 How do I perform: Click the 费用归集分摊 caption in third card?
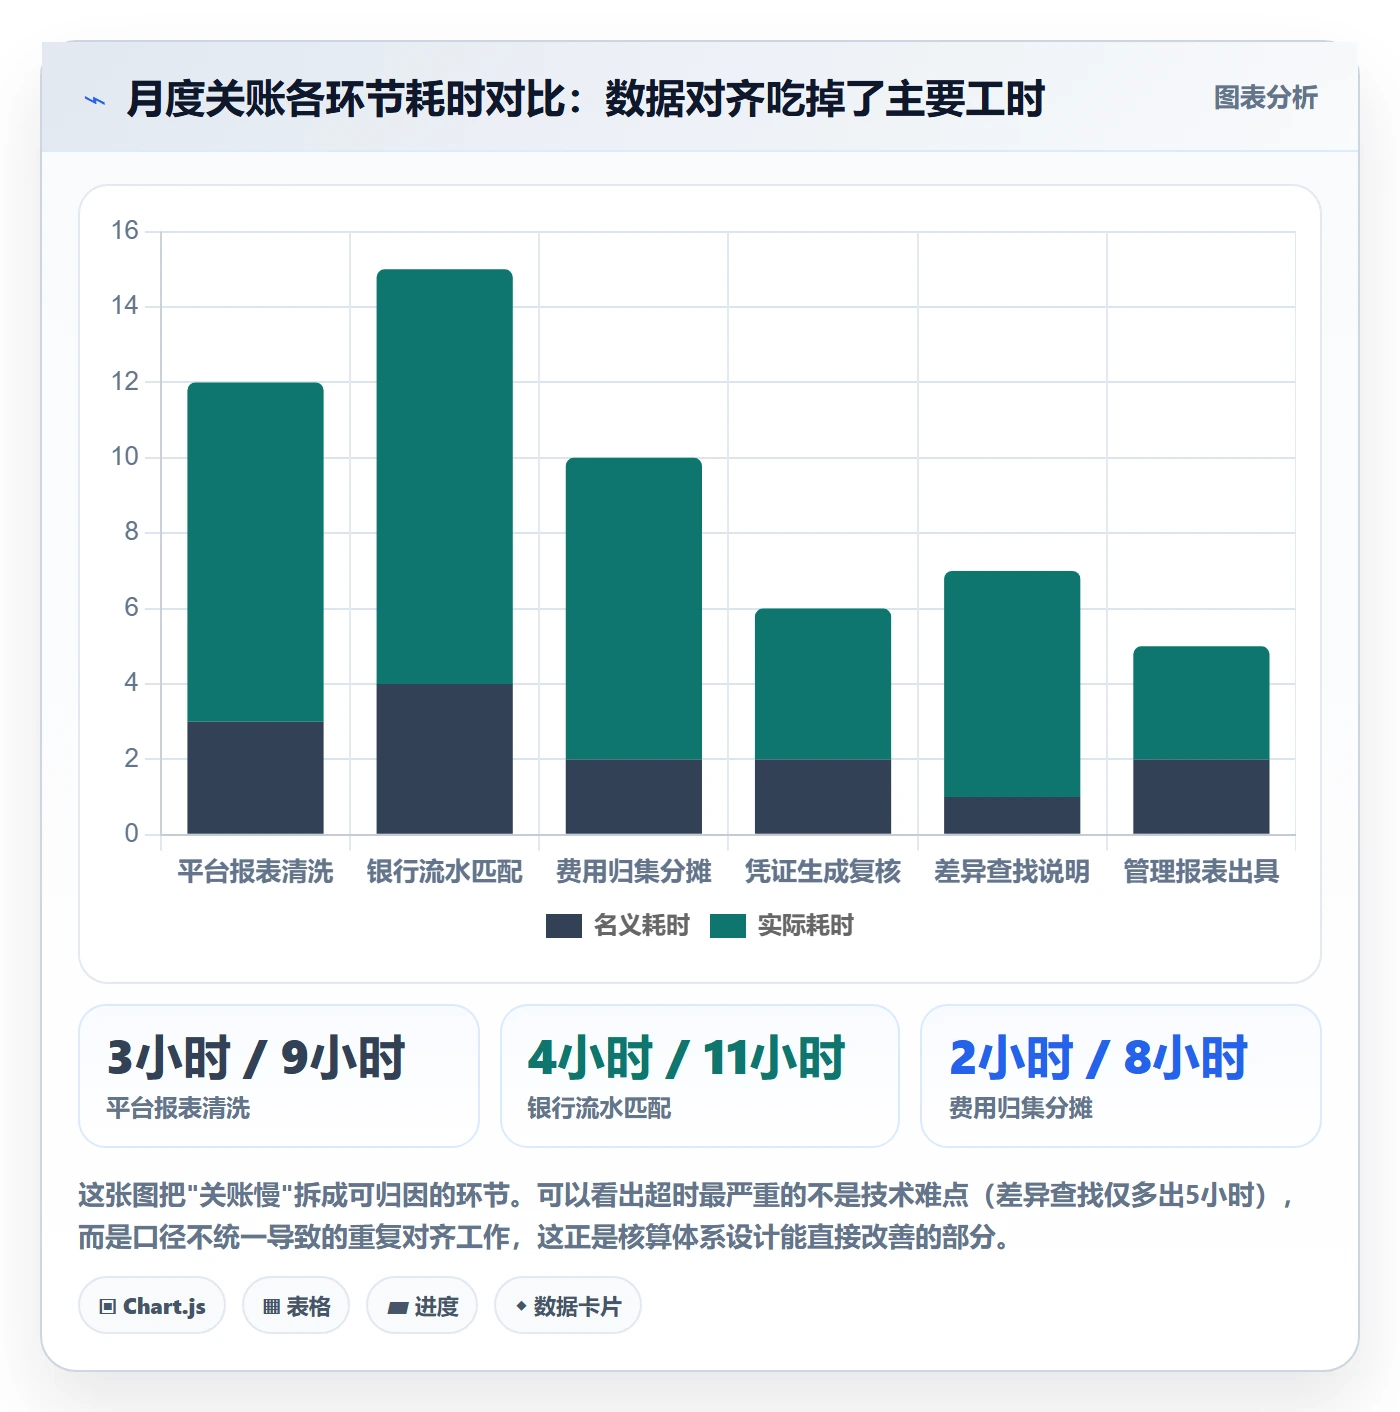click(x=1020, y=1108)
